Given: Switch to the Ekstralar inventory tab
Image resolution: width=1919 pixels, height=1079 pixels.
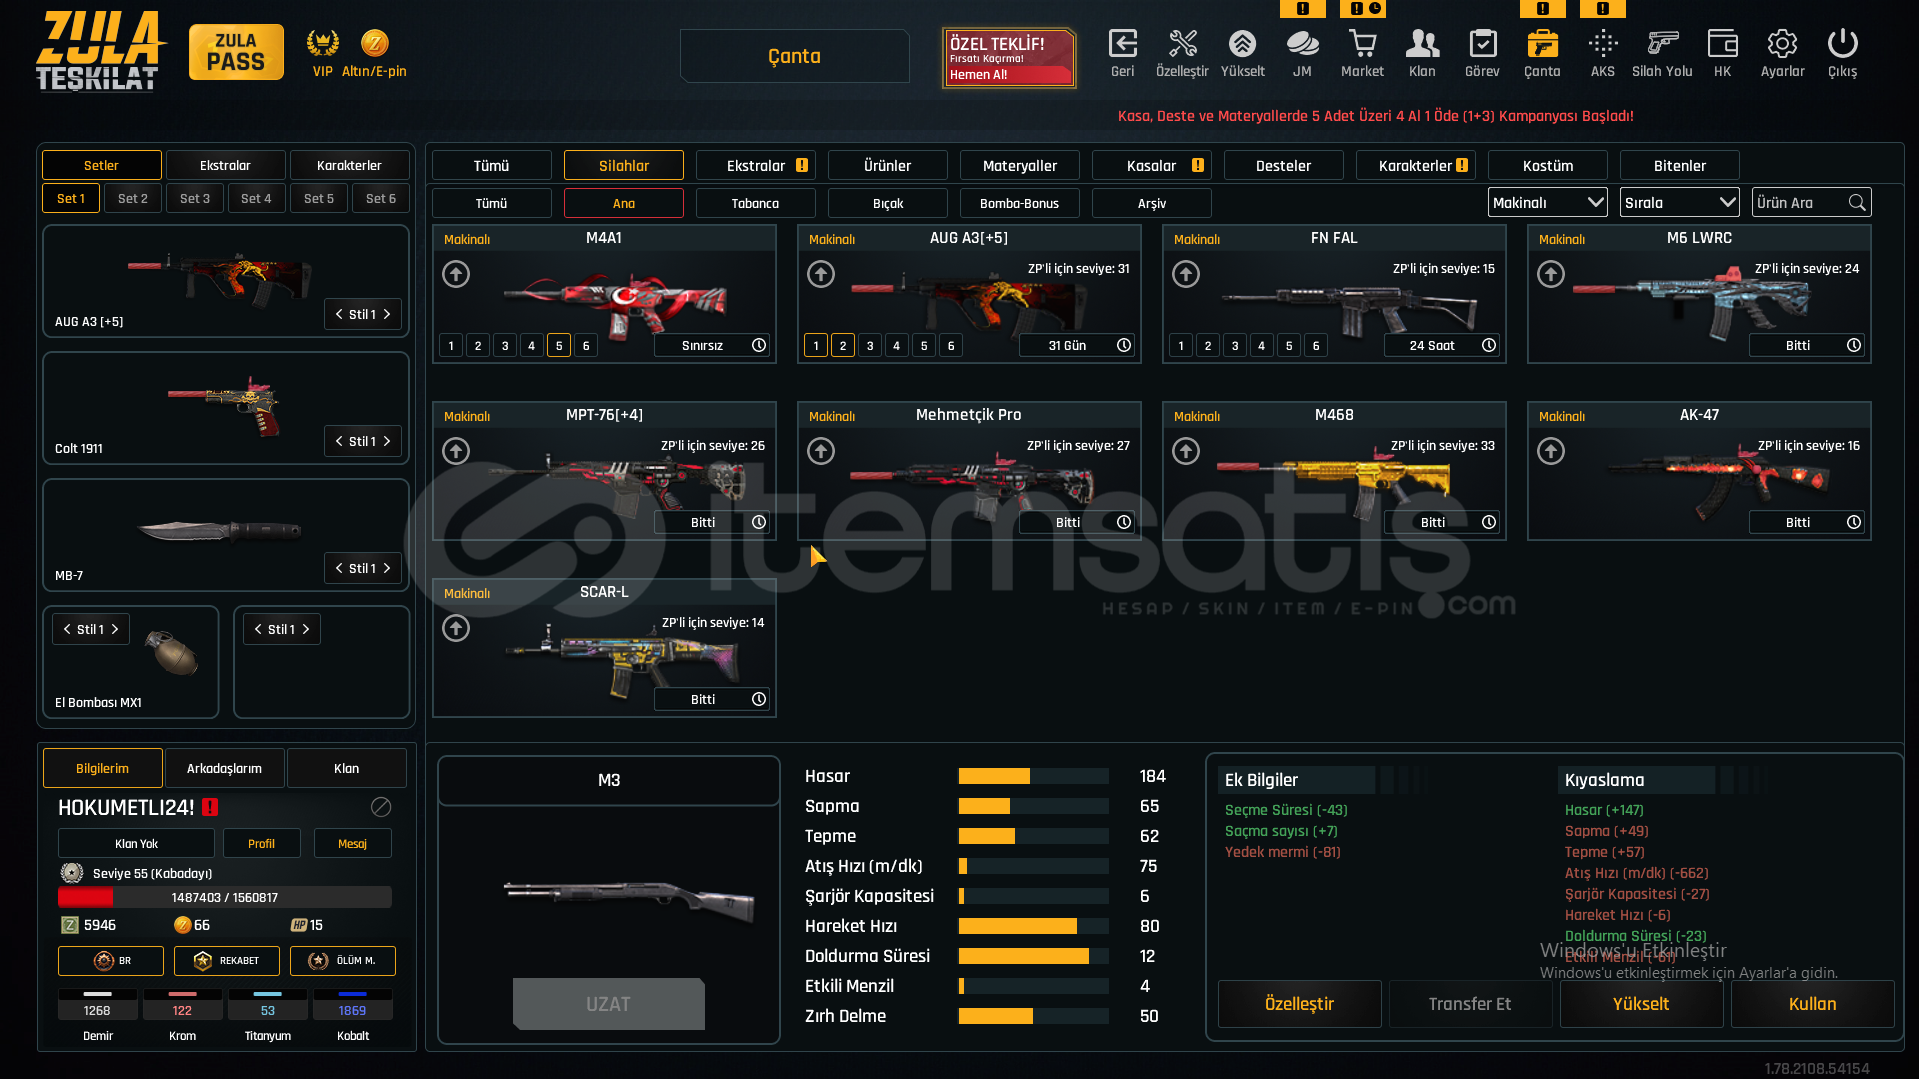Looking at the screenshot, I should 756,166.
